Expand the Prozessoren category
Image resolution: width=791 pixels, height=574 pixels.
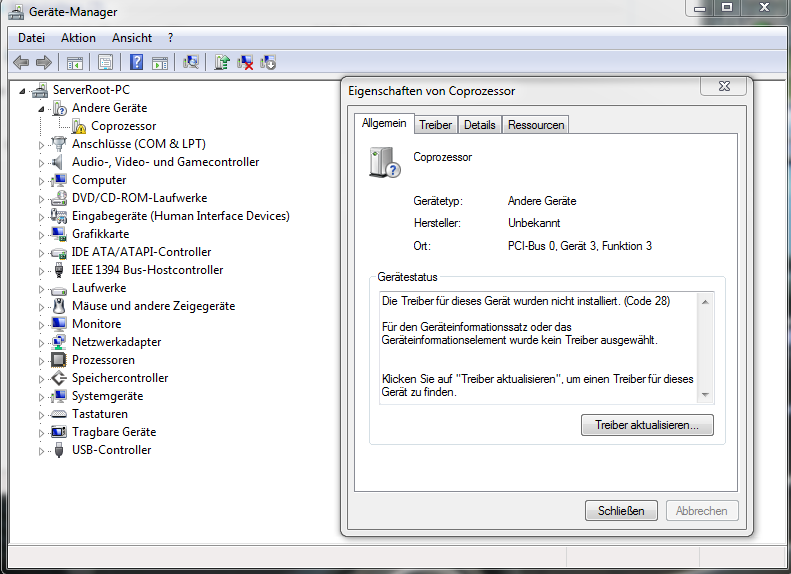[42, 361]
